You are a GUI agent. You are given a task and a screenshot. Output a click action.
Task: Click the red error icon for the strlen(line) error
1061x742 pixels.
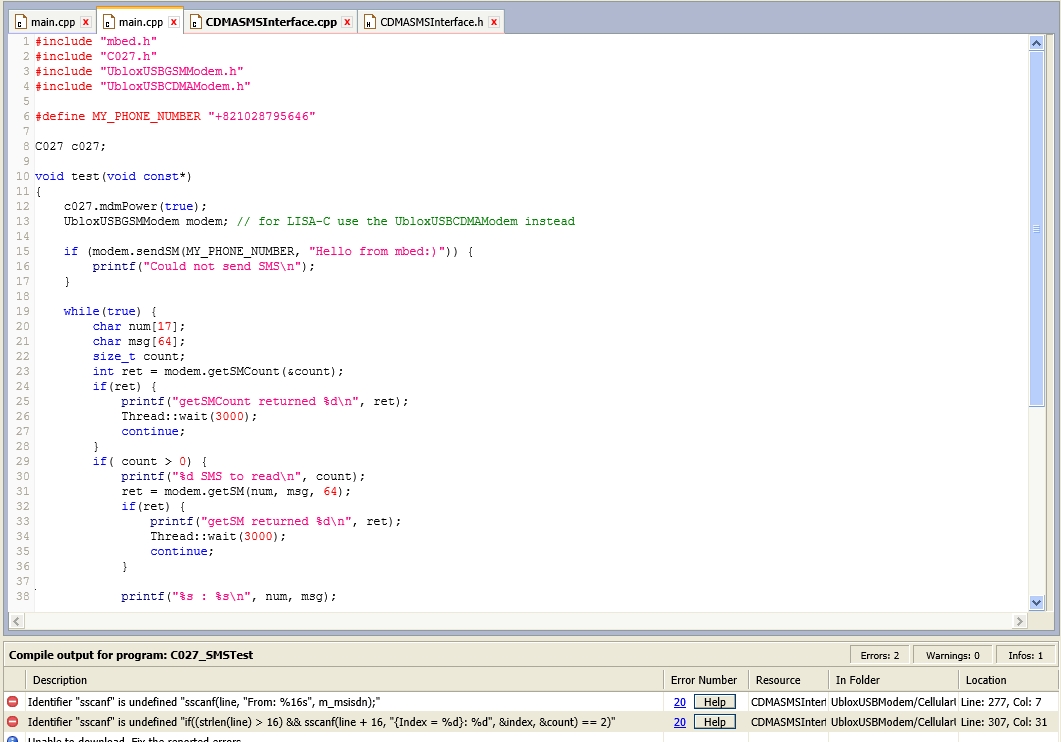[x=13, y=722]
